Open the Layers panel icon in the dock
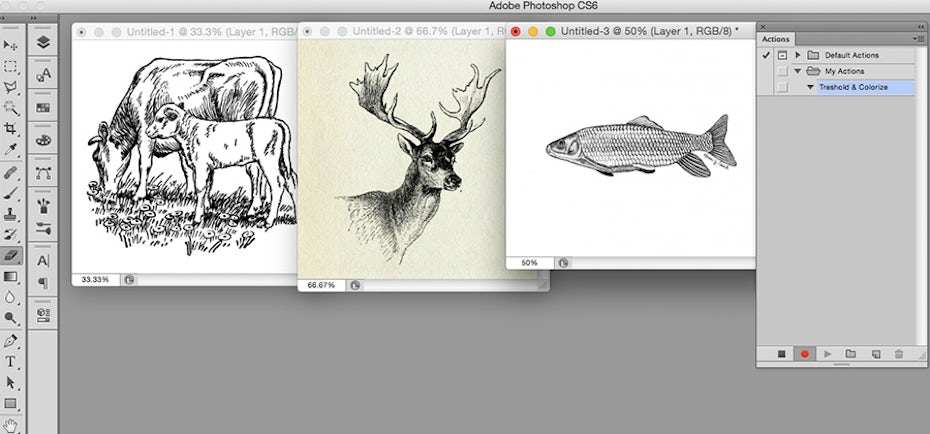 [43, 43]
